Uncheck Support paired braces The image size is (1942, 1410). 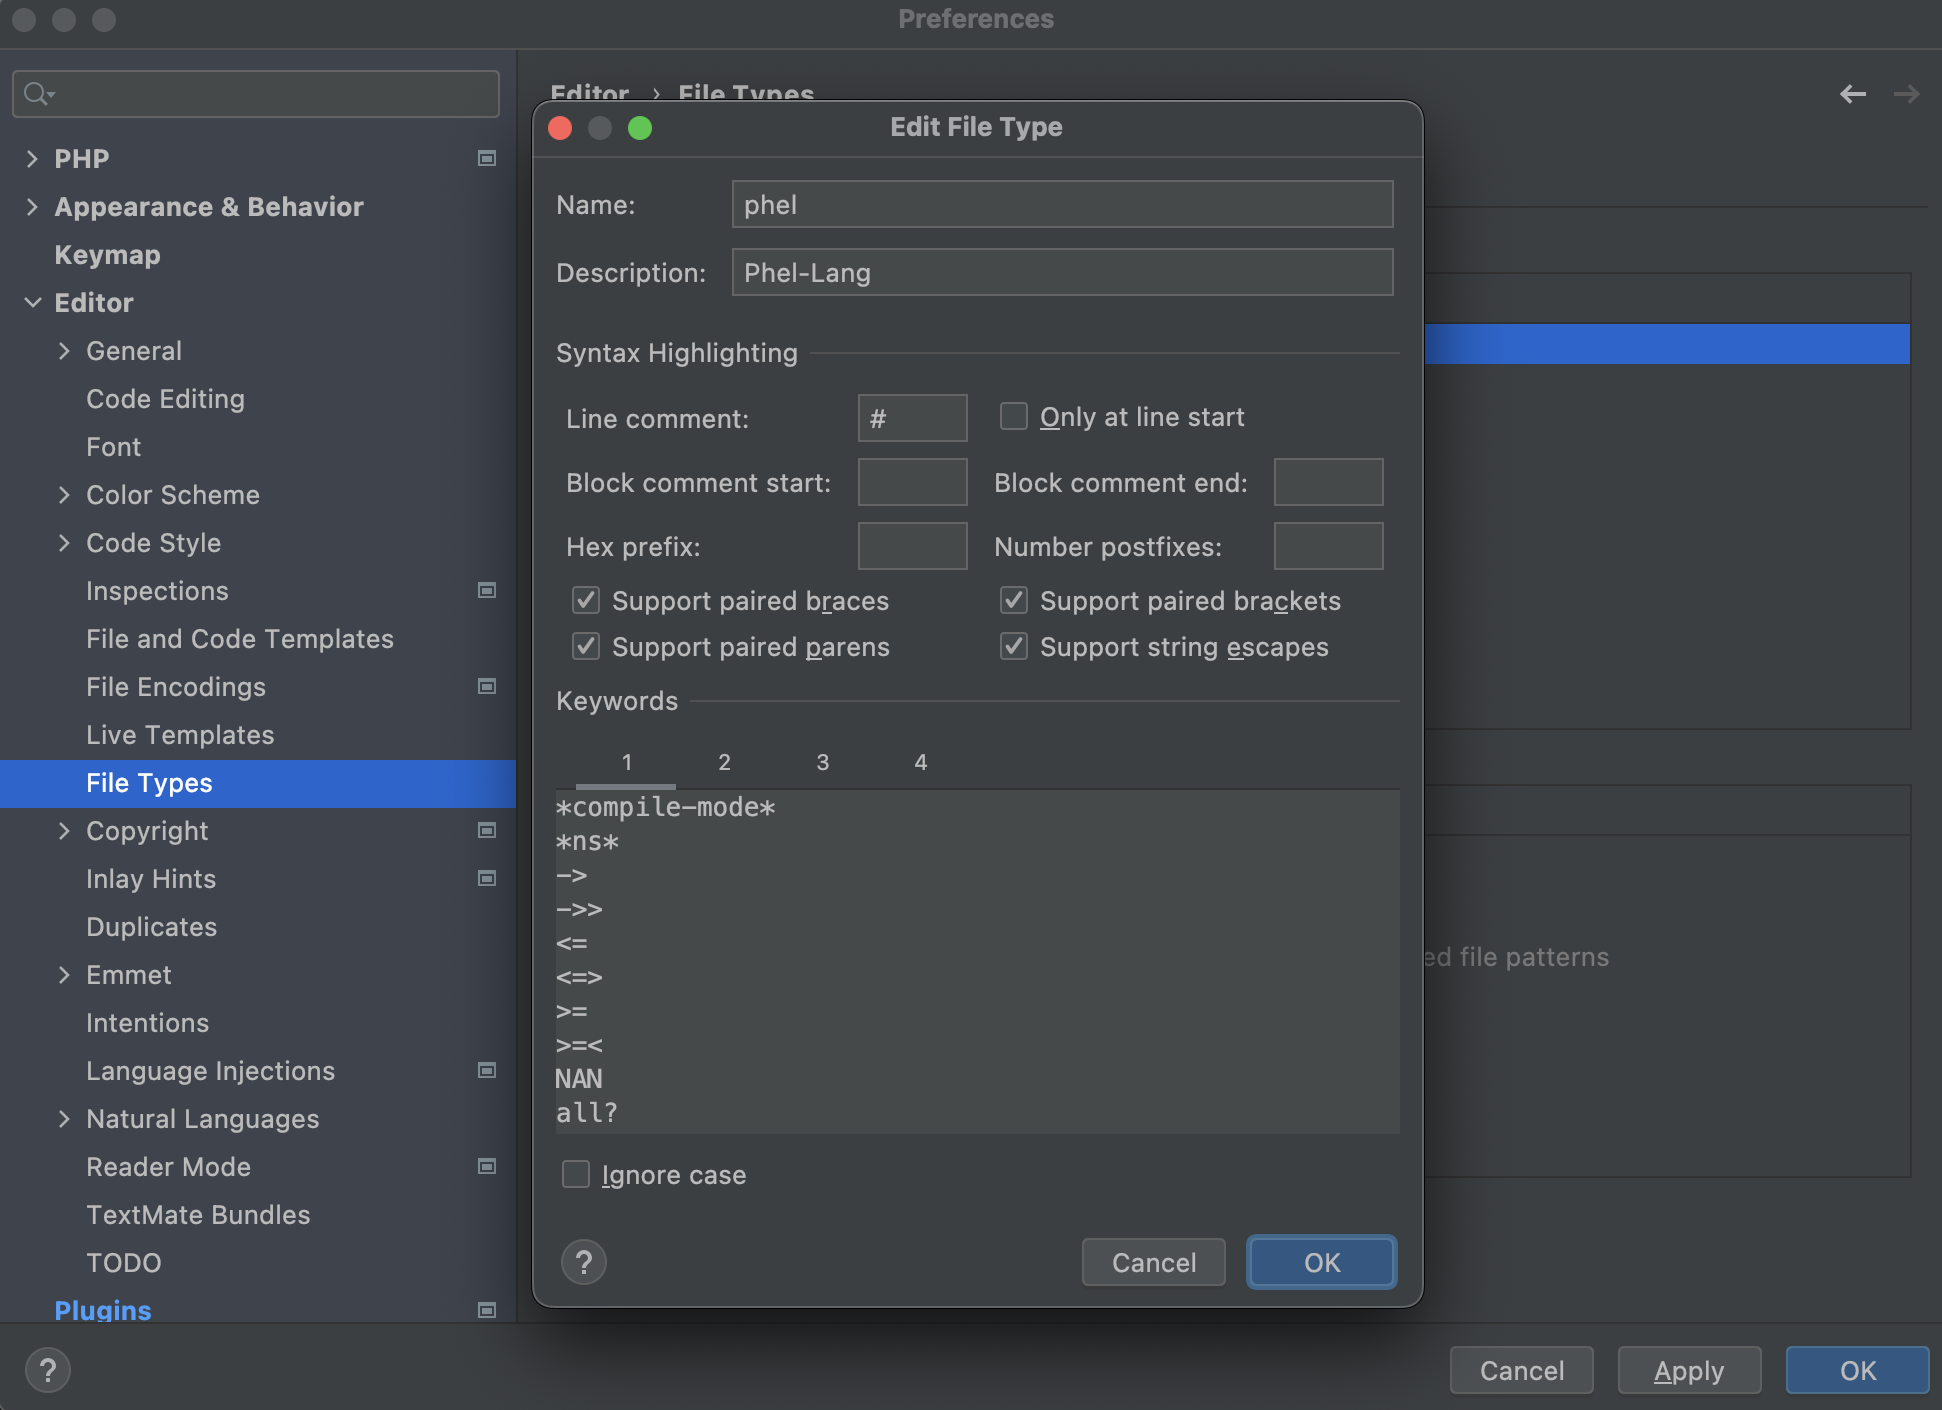click(586, 600)
